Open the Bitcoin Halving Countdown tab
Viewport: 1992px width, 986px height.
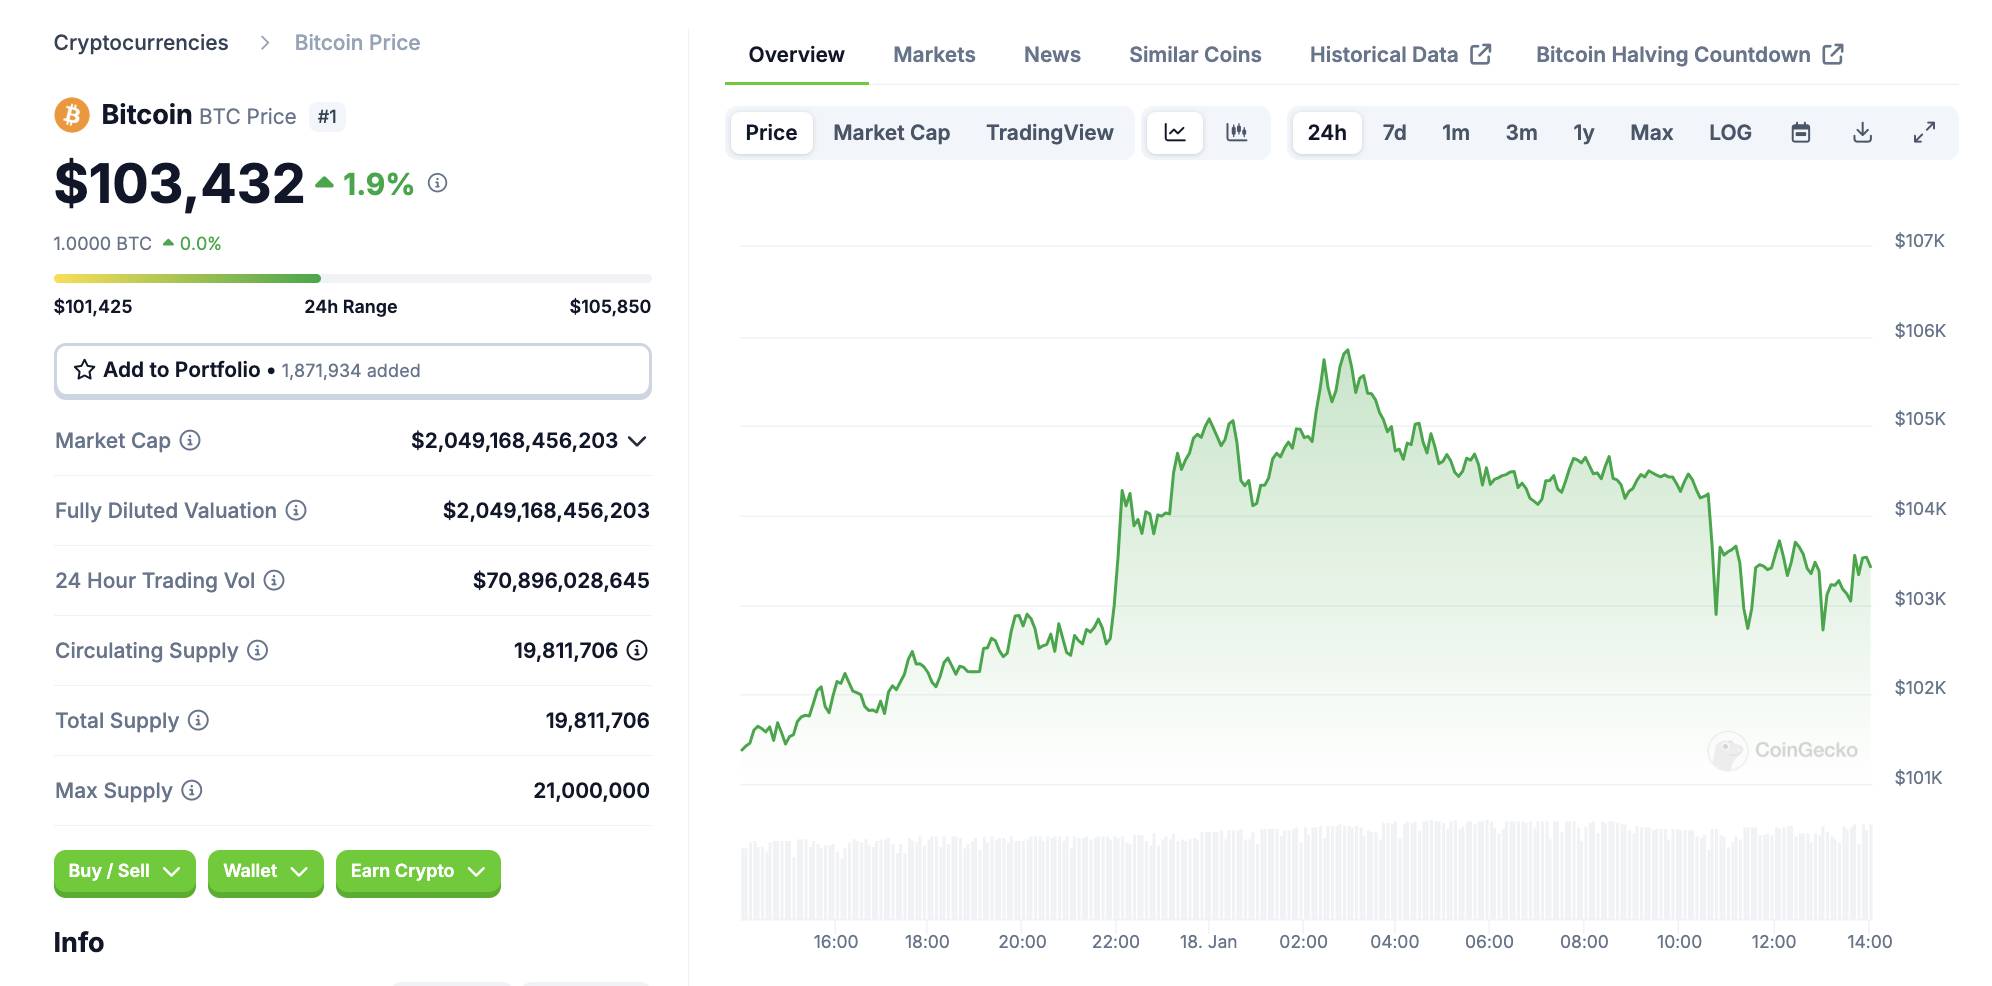(1690, 54)
